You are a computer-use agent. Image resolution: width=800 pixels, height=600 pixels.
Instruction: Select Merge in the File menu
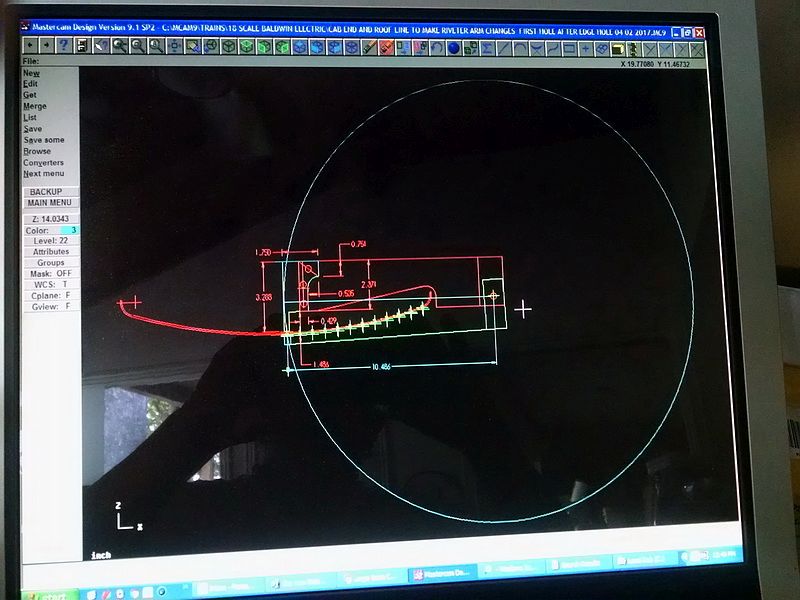coord(35,106)
